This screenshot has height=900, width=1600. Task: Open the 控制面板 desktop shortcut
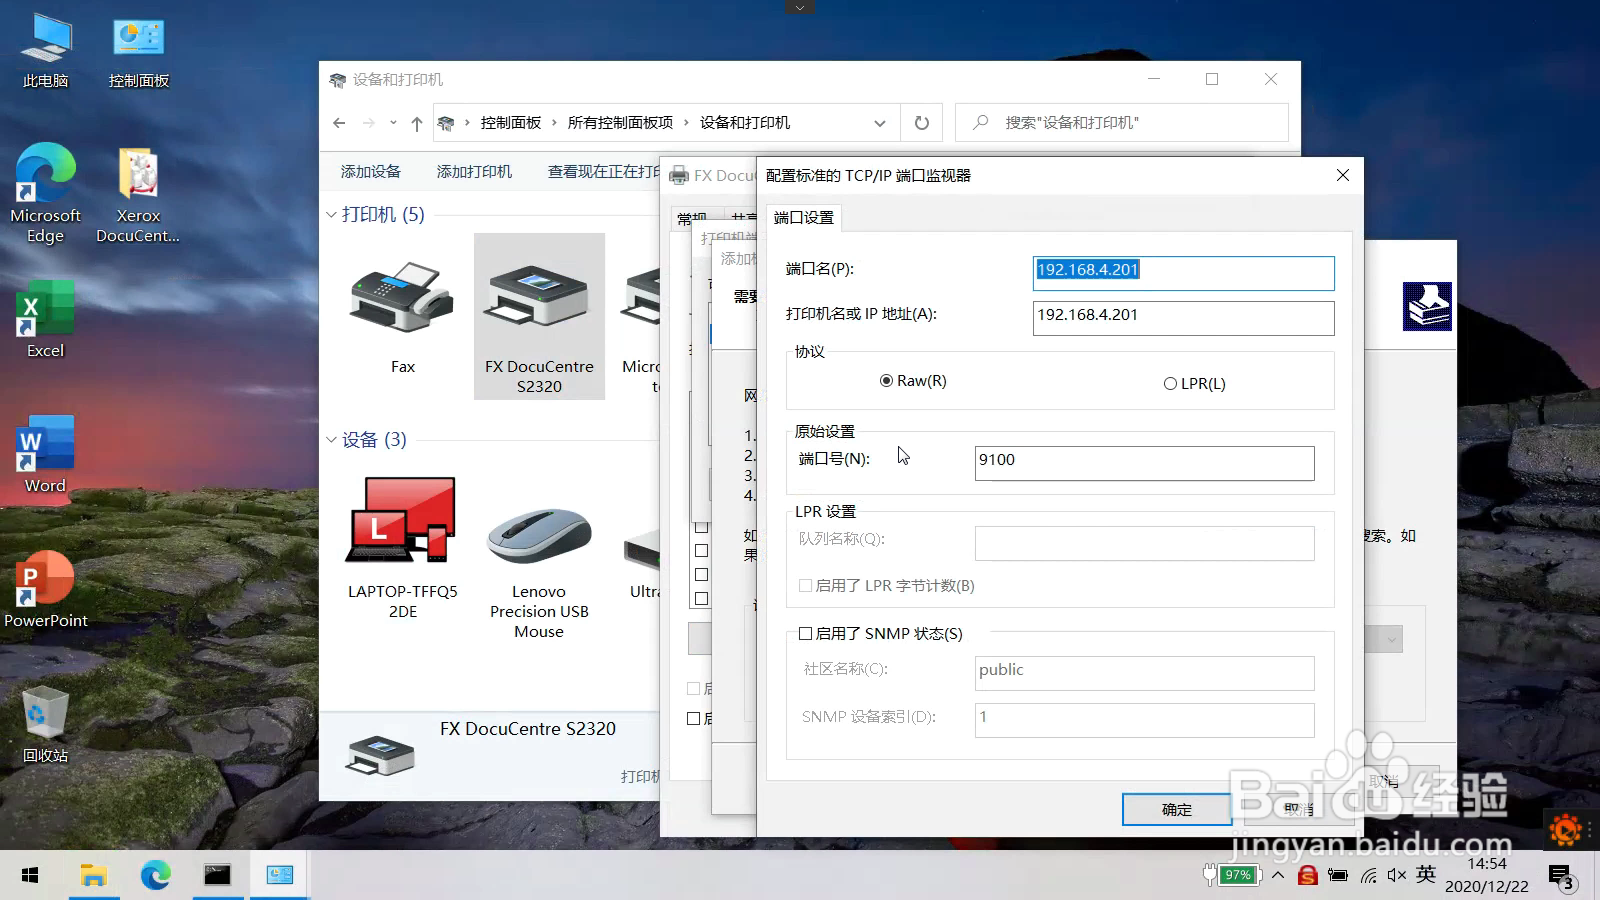[x=139, y=52]
